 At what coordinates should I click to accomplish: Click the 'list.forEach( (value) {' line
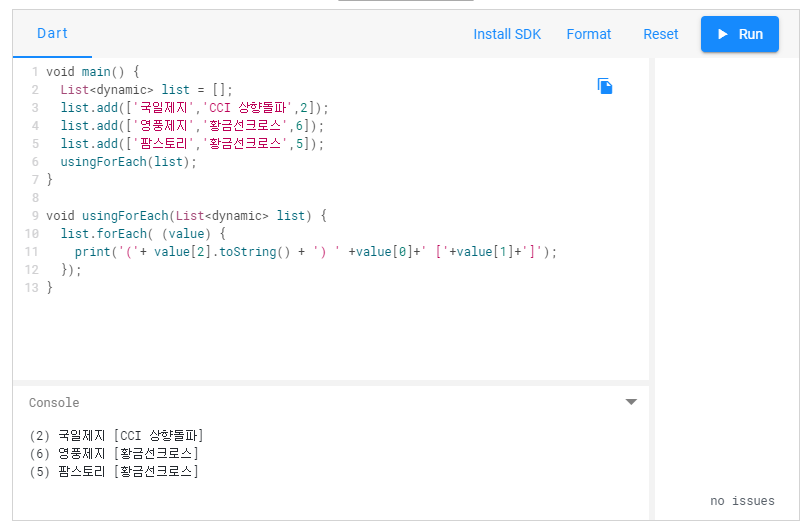[x=143, y=234]
